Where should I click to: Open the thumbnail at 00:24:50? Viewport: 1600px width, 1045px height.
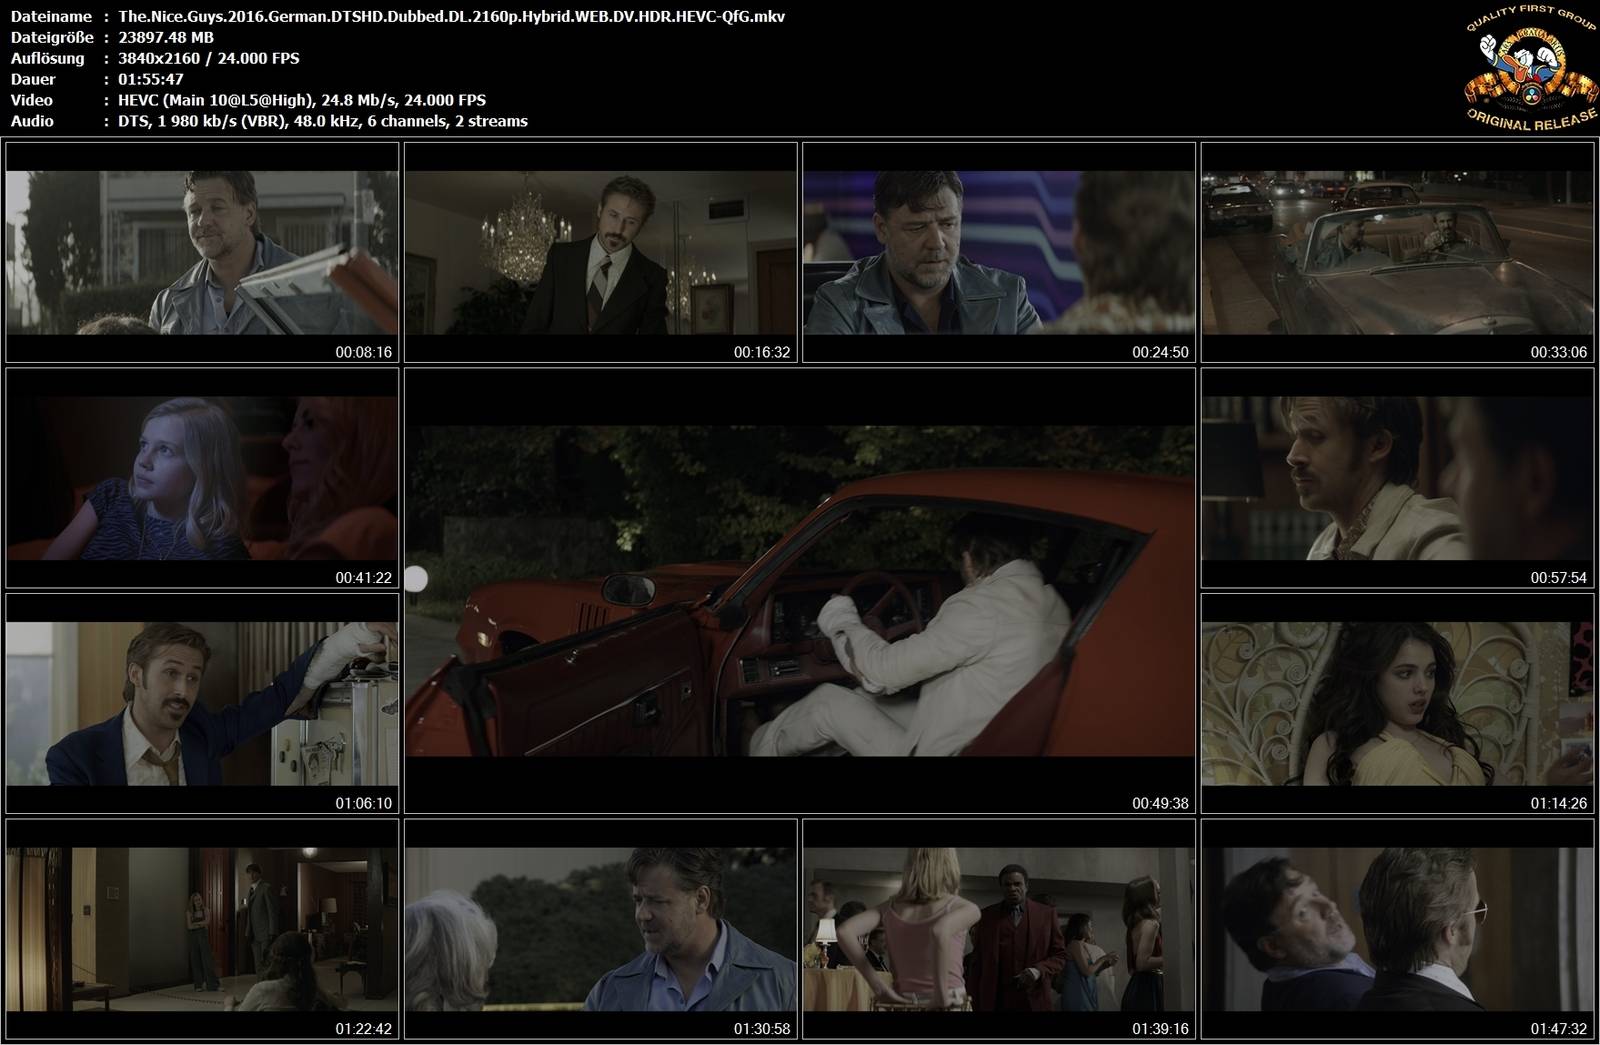[999, 252]
